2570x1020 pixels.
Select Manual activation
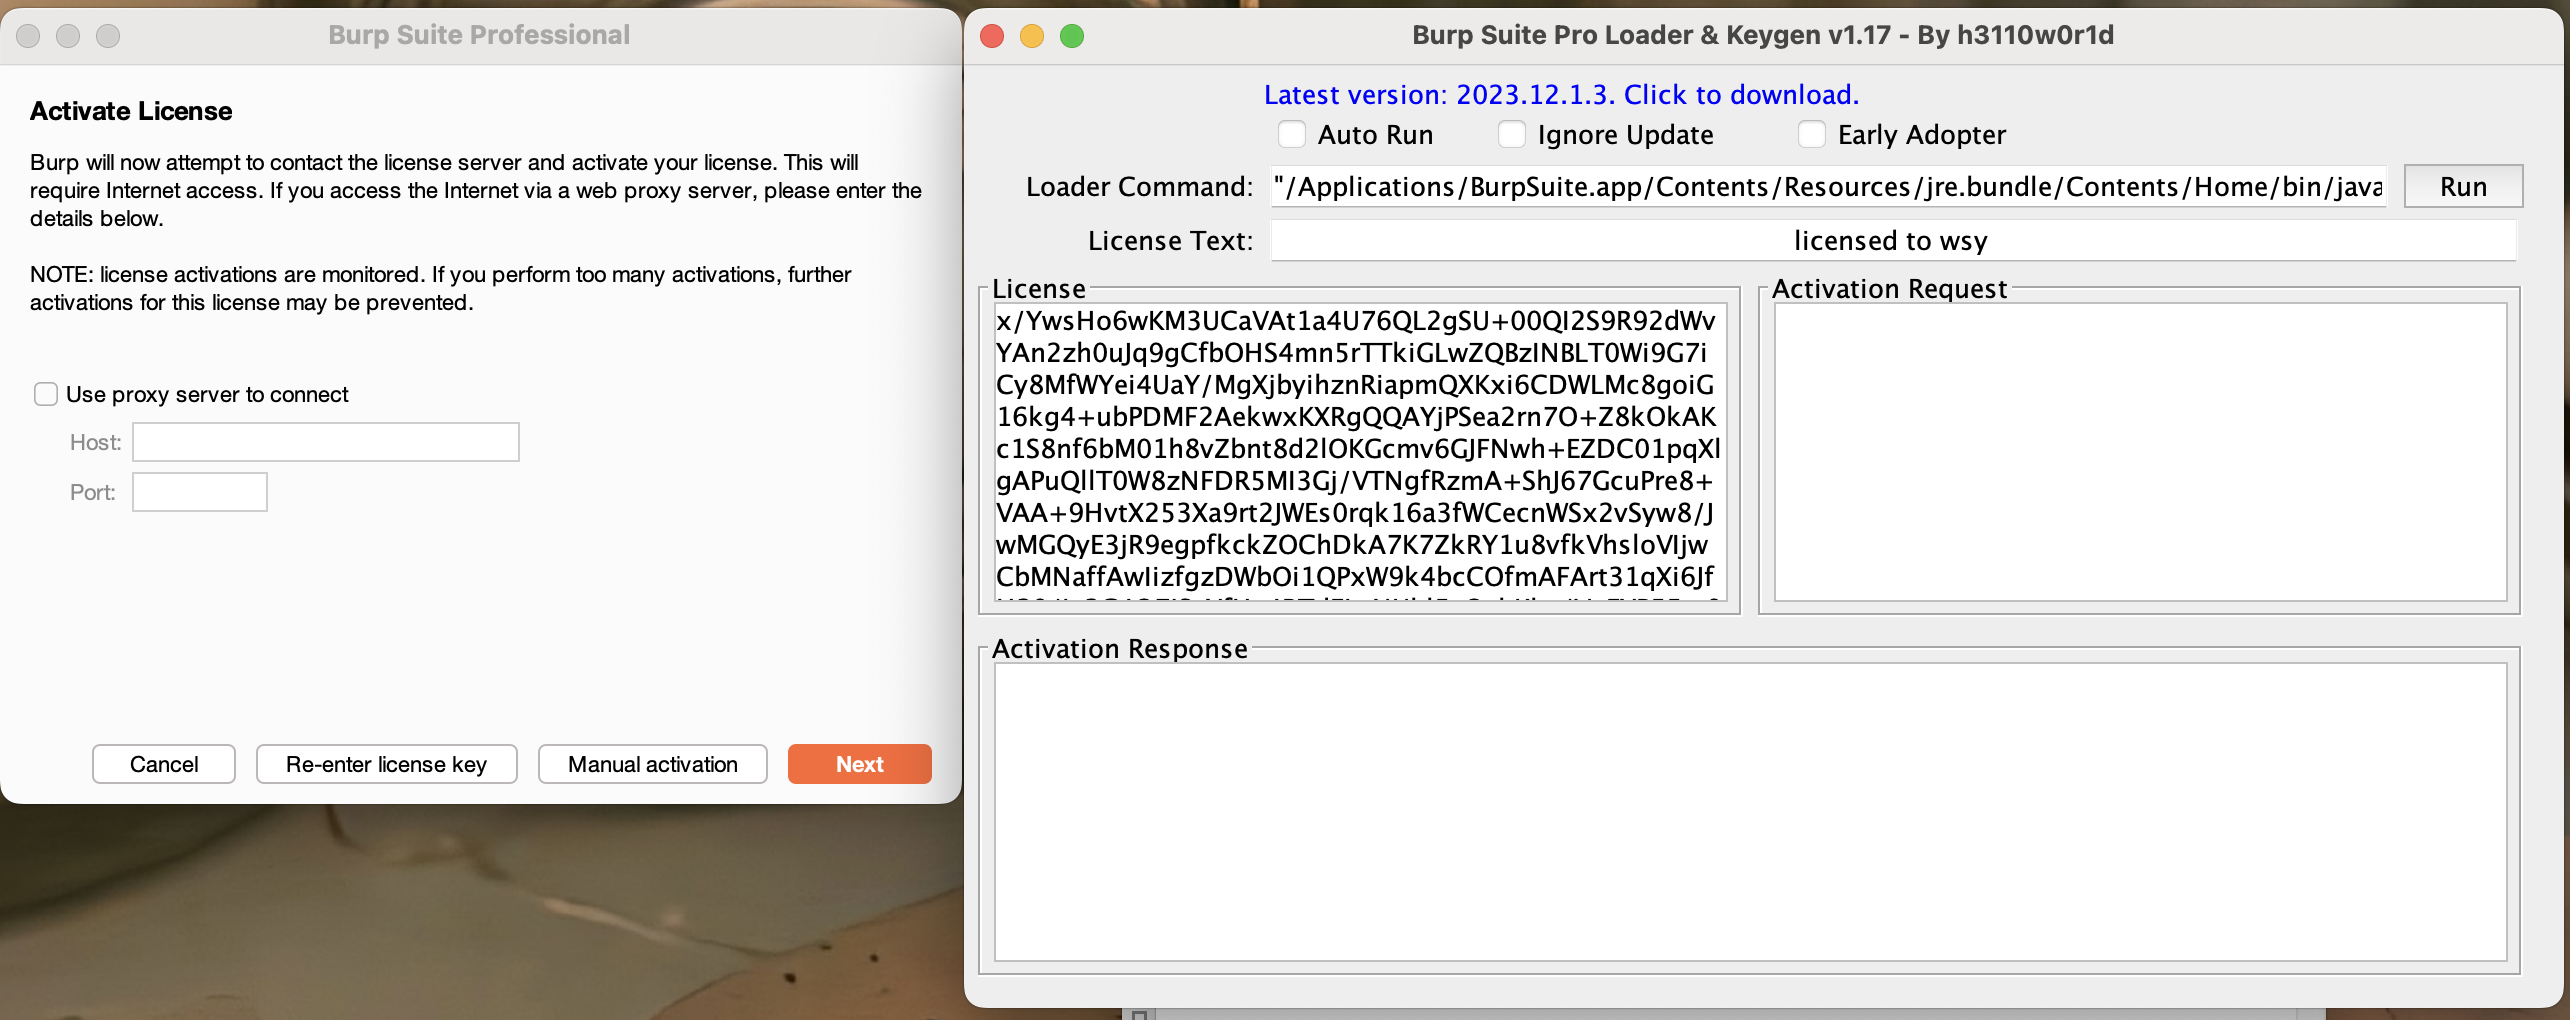(653, 764)
